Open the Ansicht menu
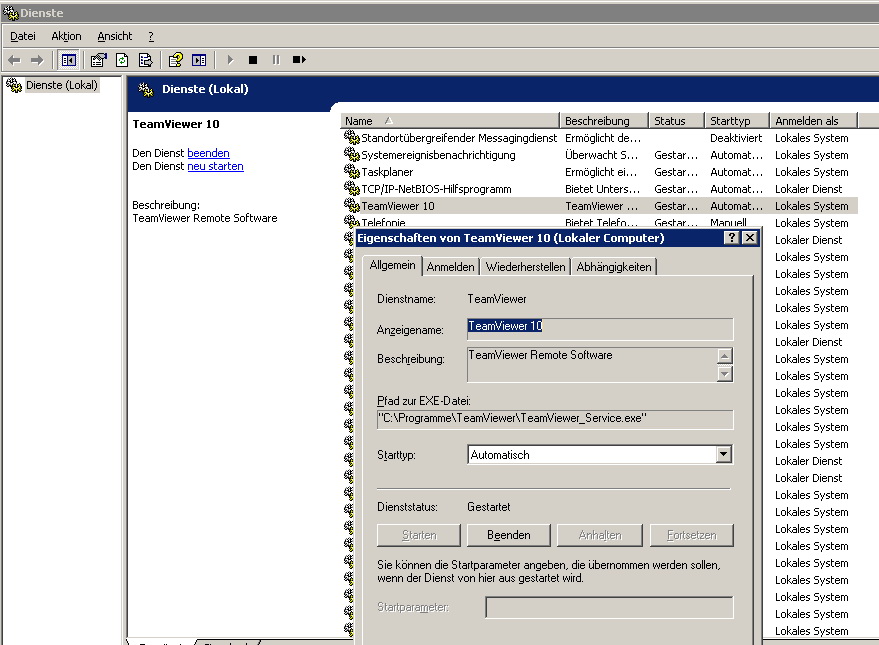The image size is (879, 645). pyautogui.click(x=114, y=36)
